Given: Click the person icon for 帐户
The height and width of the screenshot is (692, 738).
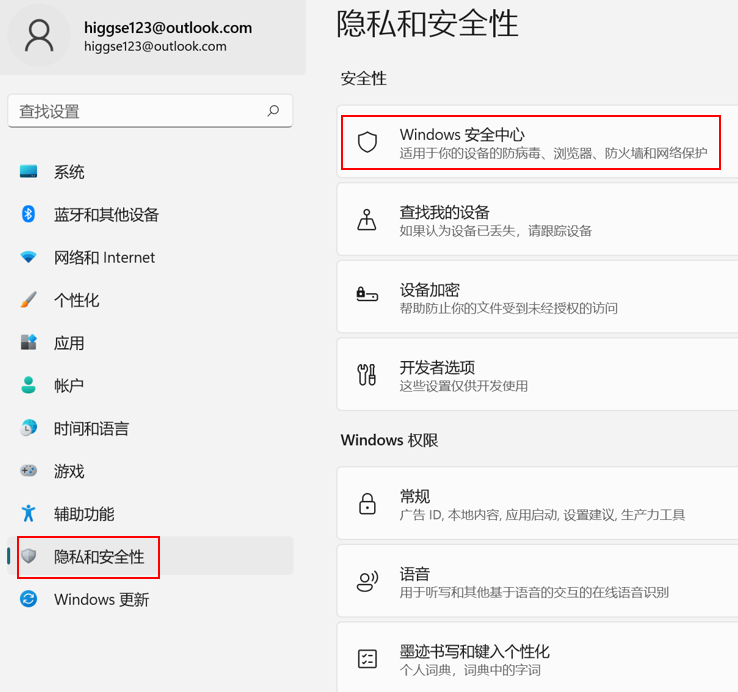Looking at the screenshot, I should (x=29, y=385).
